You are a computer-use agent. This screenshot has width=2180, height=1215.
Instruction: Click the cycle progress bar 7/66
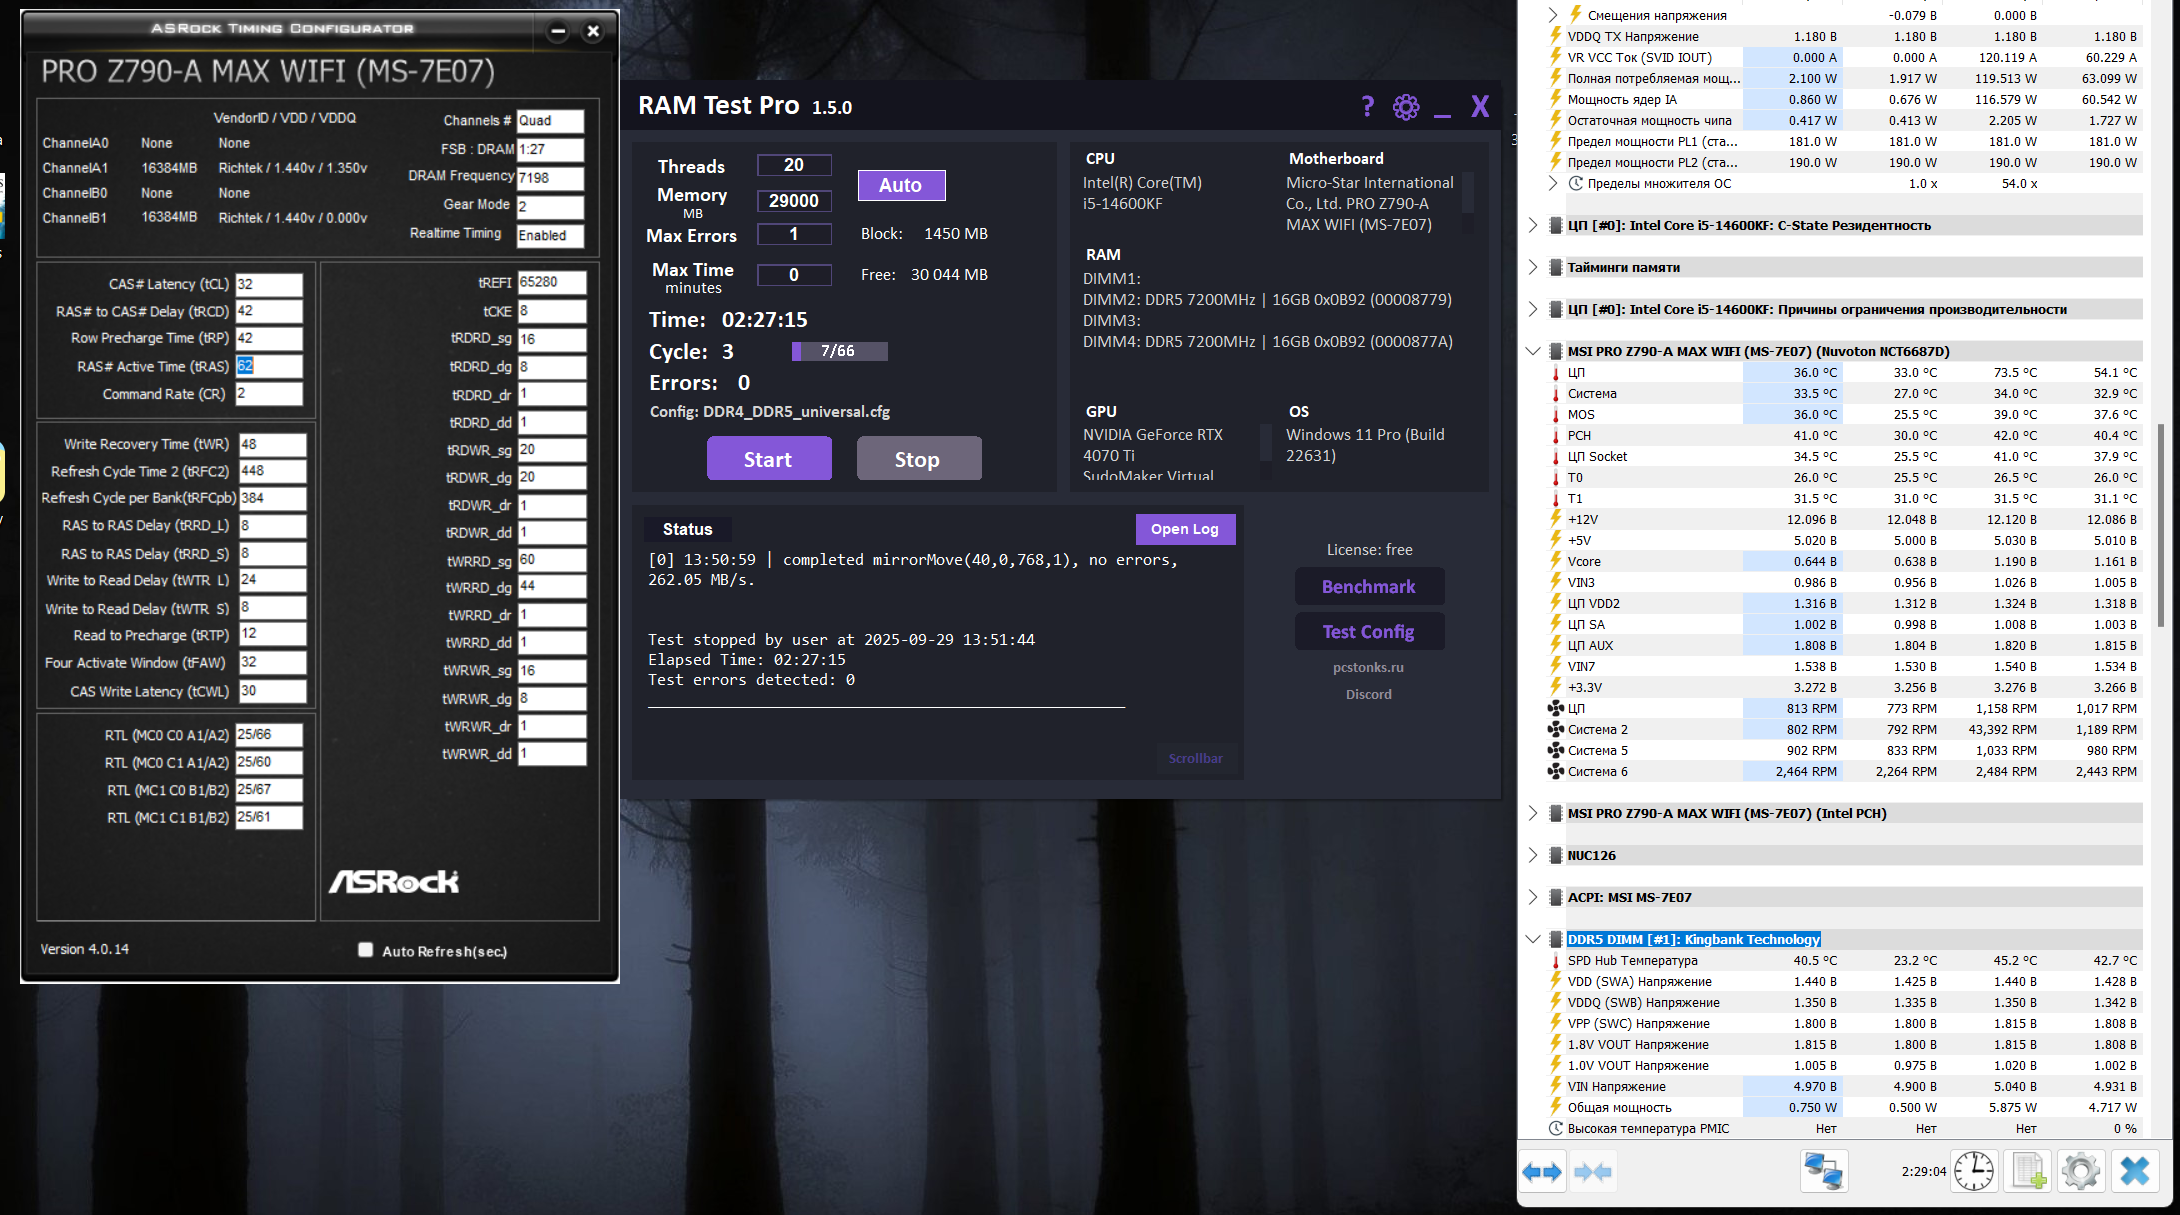point(839,351)
